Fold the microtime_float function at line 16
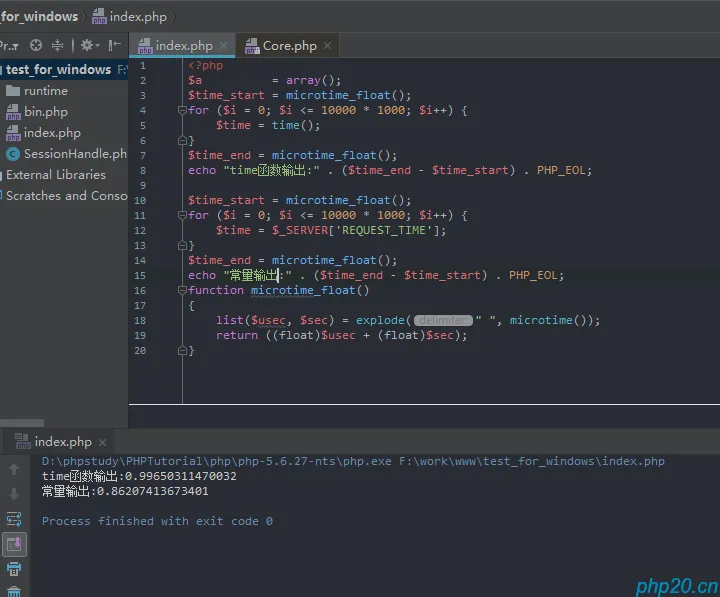720x597 pixels. [x=183, y=290]
